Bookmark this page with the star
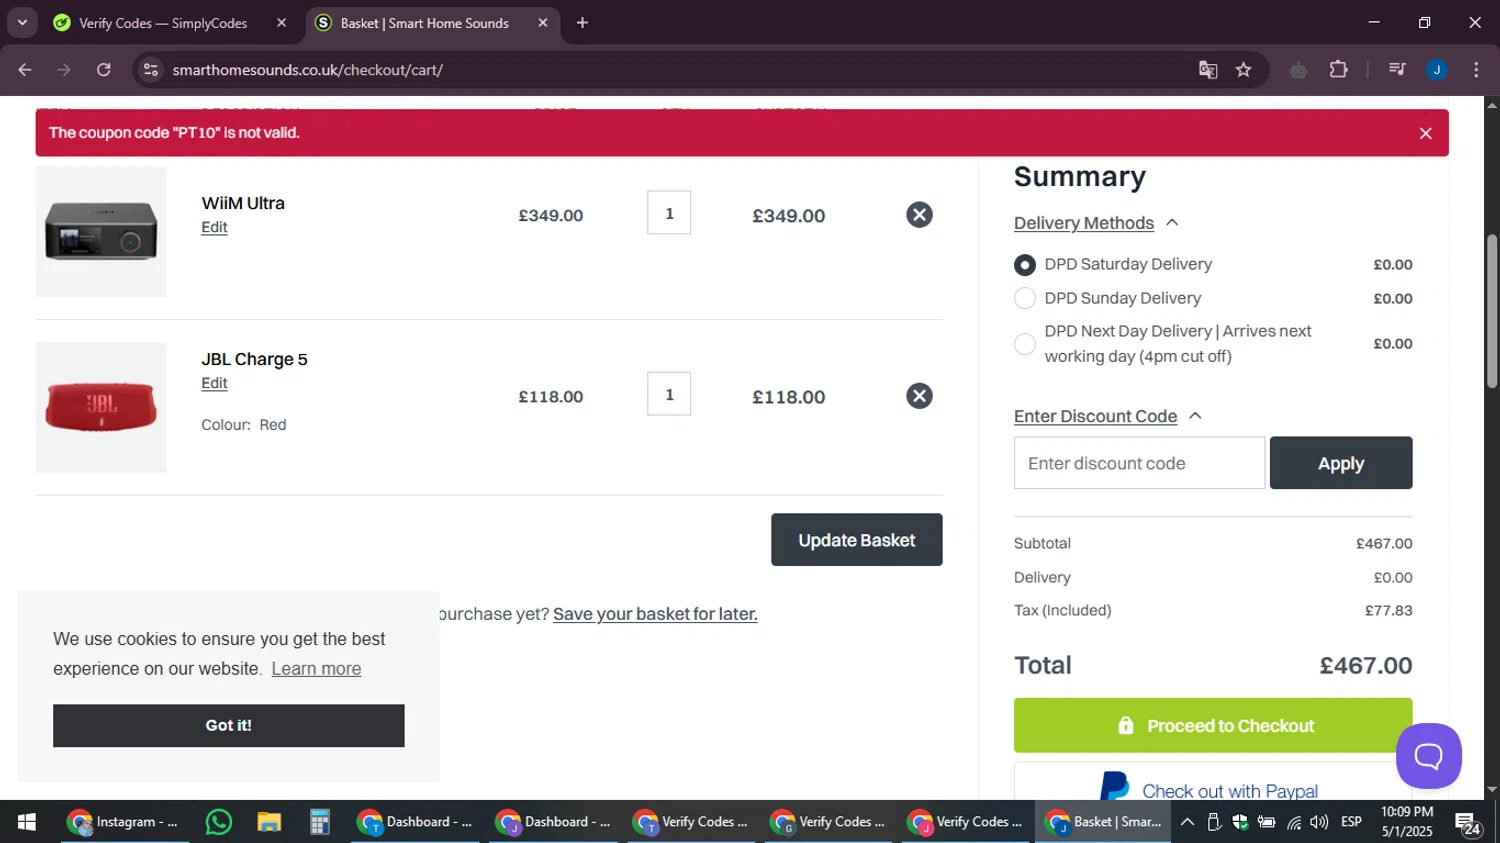 coord(1244,70)
